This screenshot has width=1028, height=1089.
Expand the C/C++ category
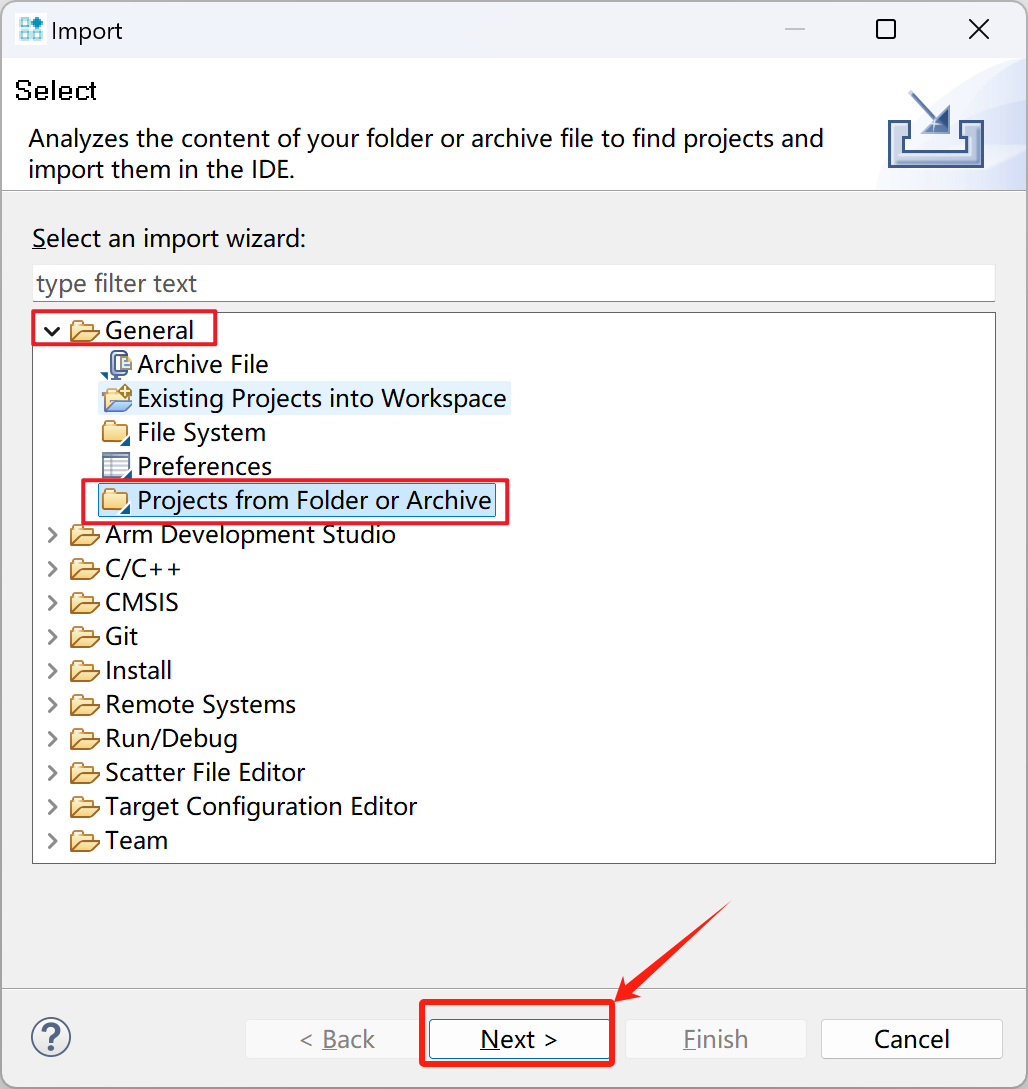tap(53, 569)
